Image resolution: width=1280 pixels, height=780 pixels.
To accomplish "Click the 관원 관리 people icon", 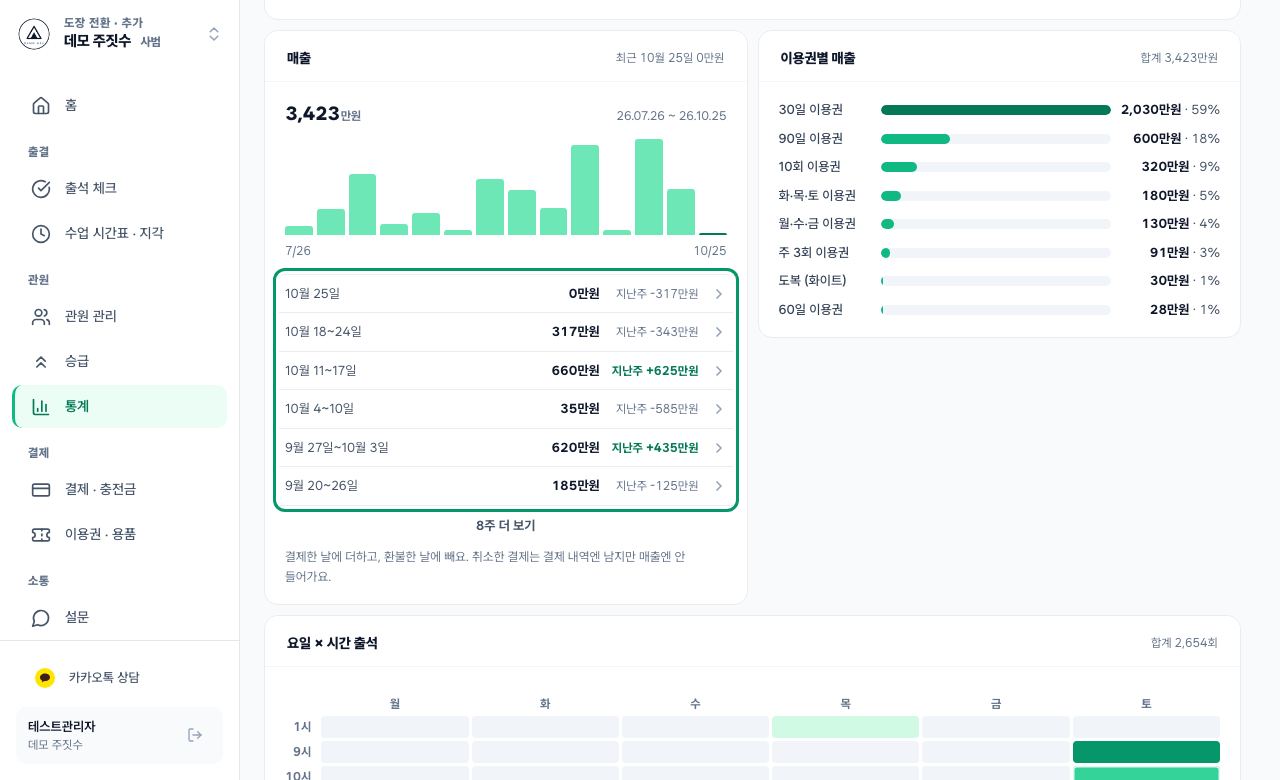I will [x=41, y=316].
